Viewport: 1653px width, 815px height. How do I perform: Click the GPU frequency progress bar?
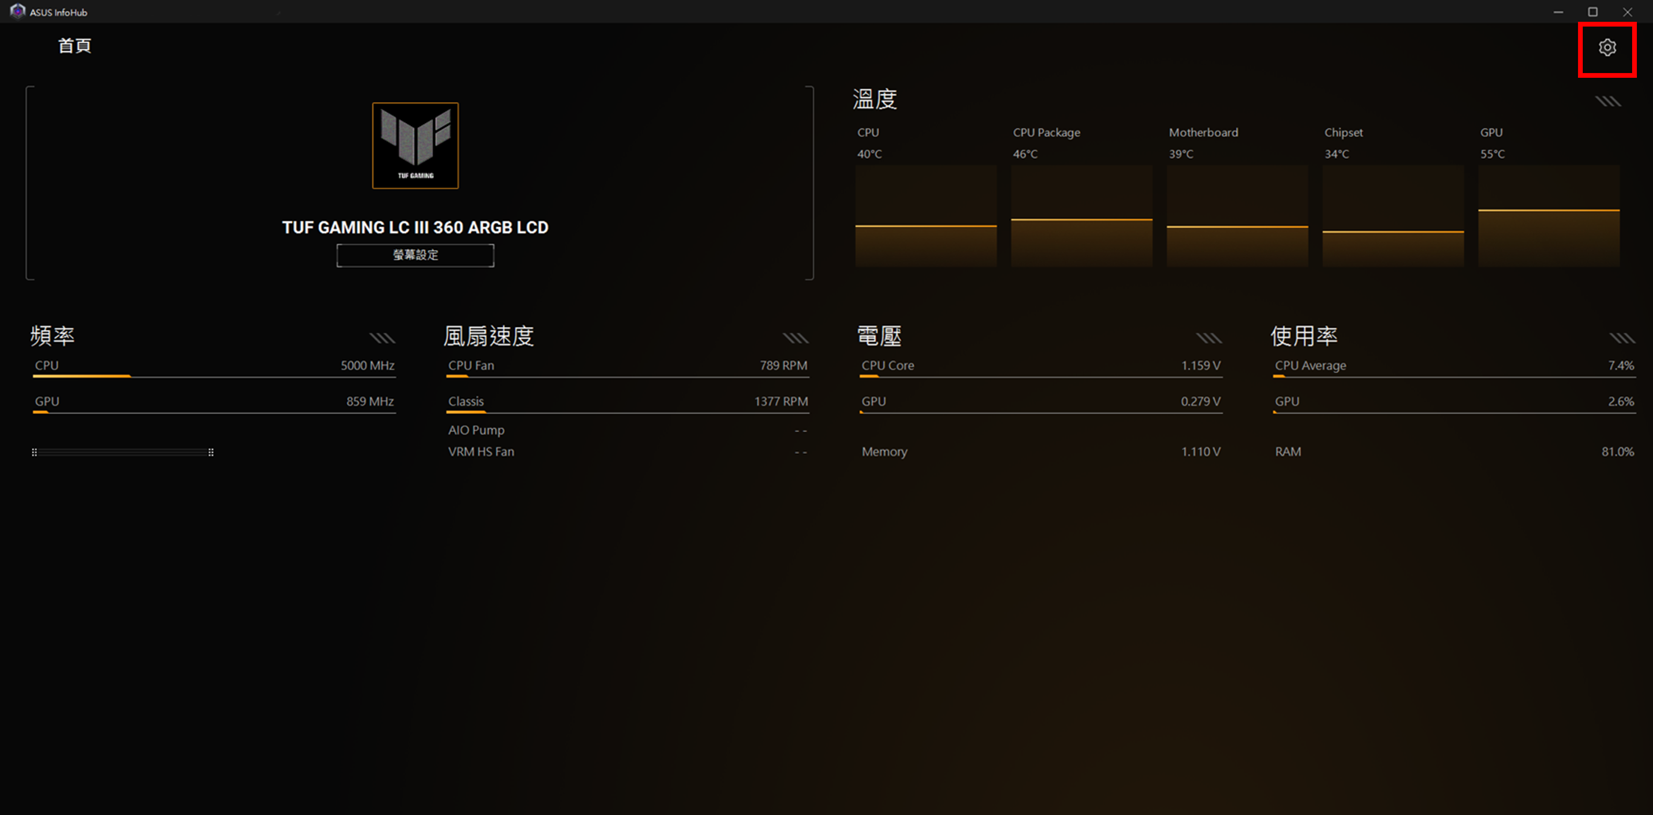point(214,412)
